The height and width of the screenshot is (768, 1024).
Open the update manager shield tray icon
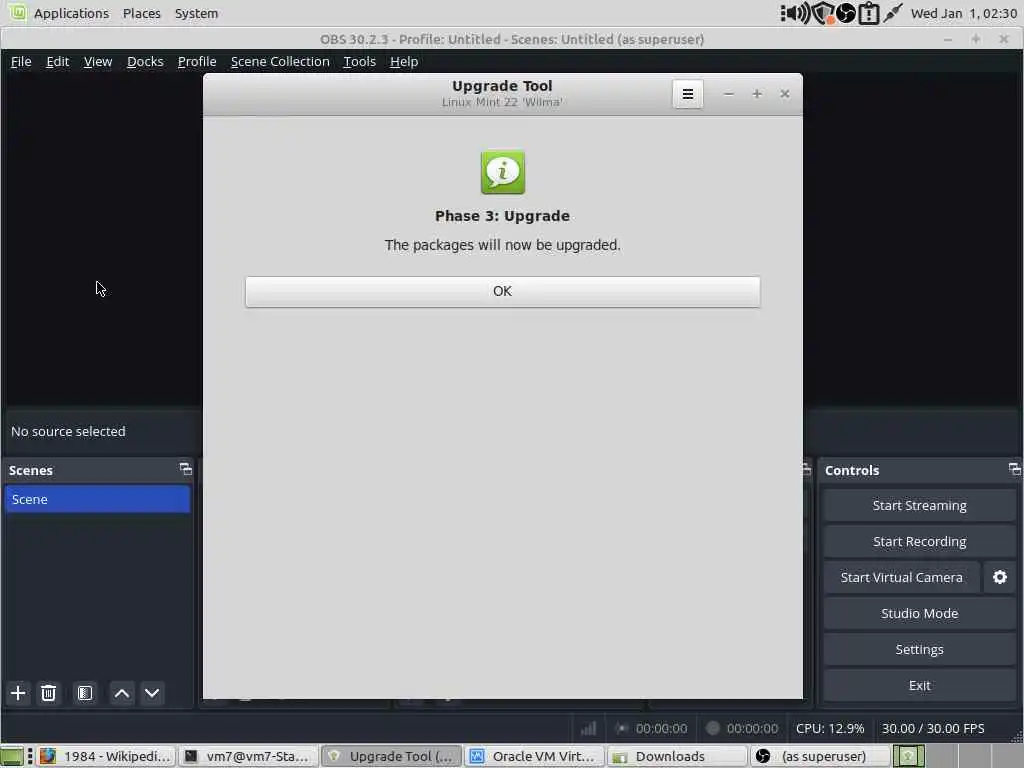coord(824,13)
